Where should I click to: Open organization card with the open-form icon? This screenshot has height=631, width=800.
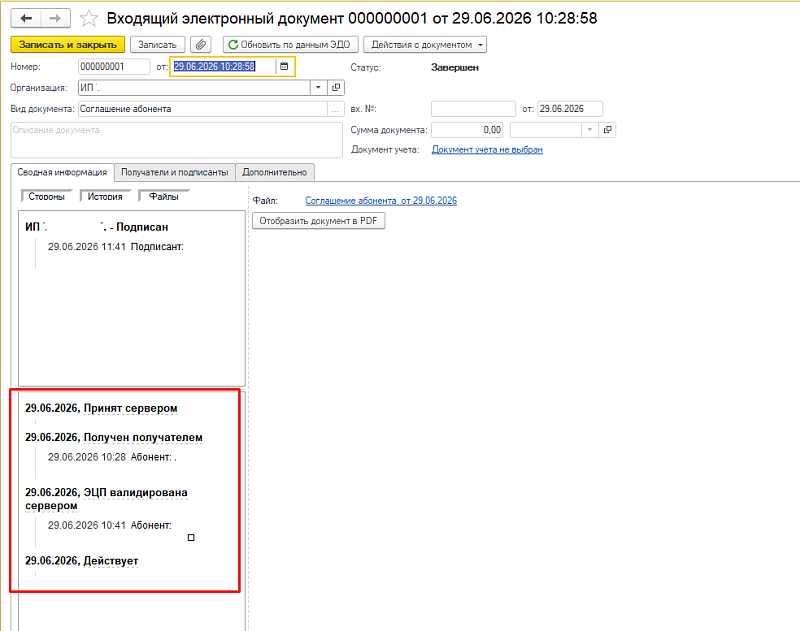point(336,88)
